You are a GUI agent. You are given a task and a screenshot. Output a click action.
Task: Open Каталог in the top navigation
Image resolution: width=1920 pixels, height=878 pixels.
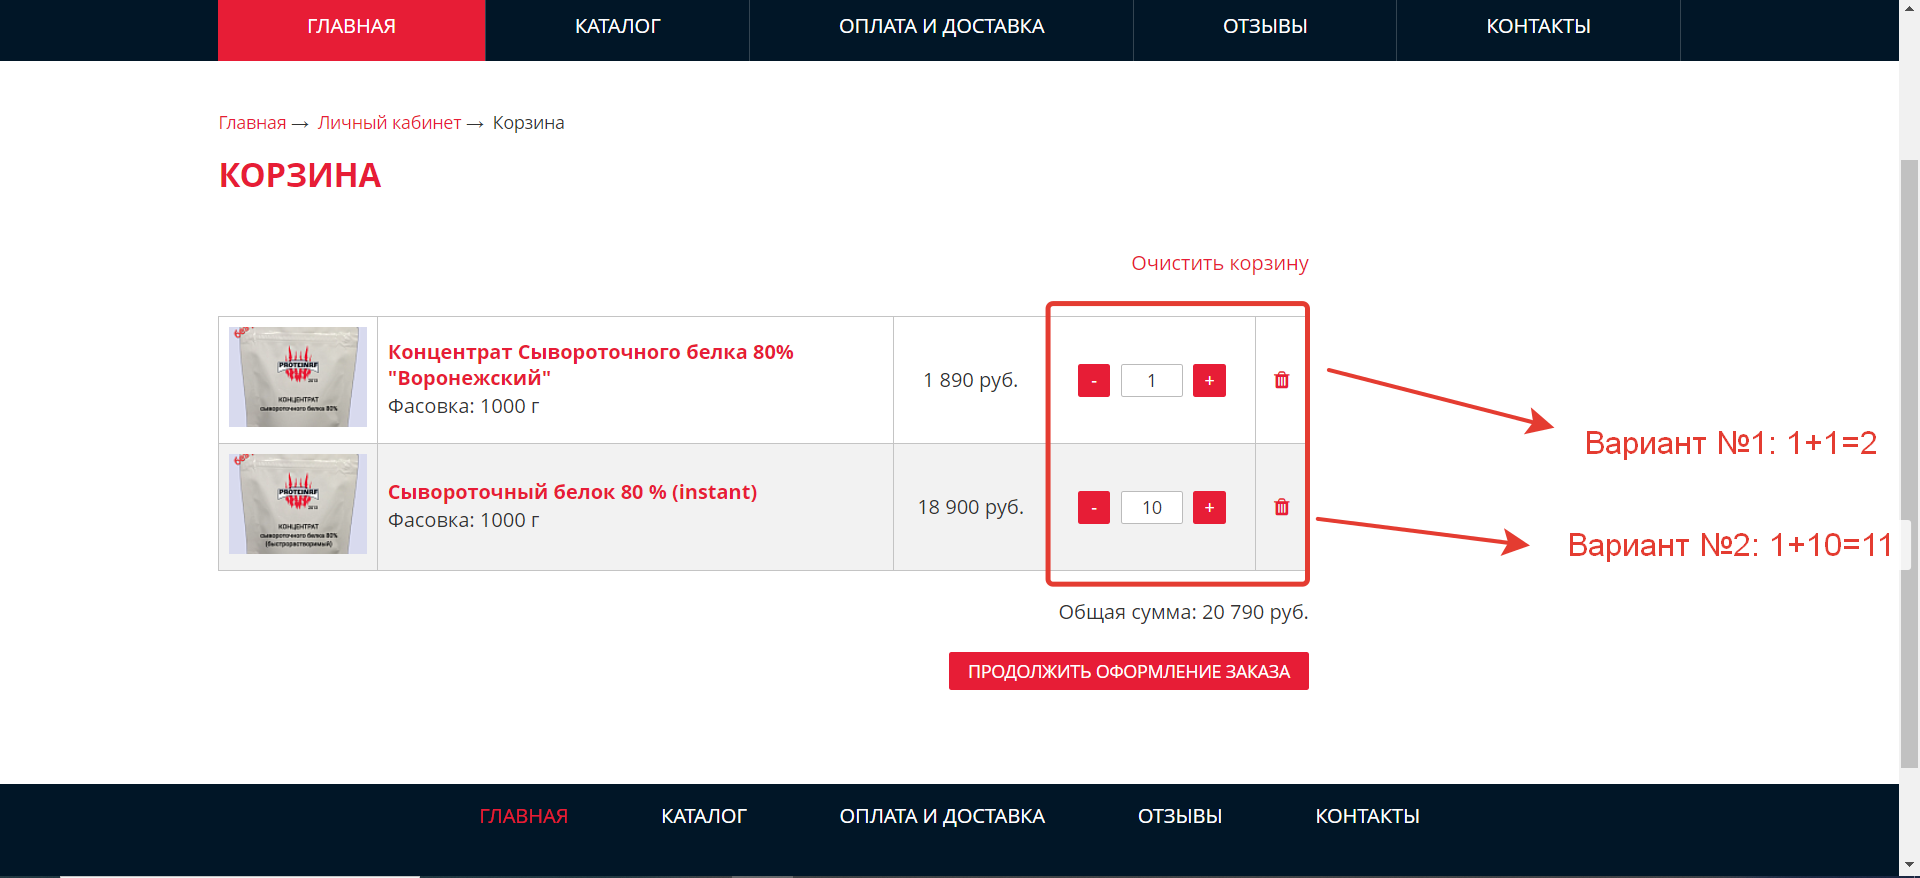[617, 27]
